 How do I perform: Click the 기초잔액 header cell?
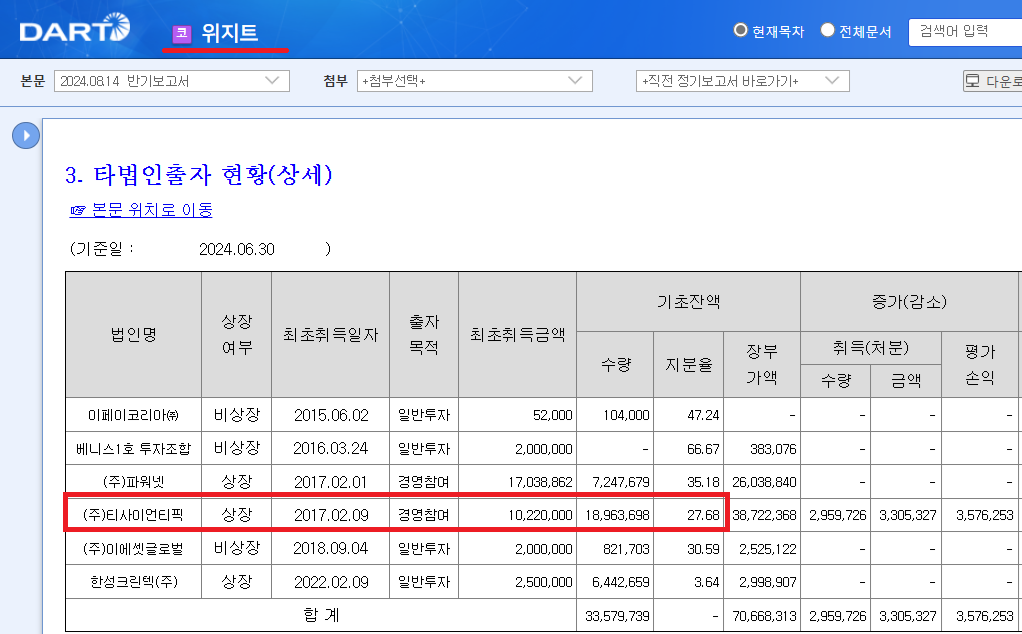[688, 302]
